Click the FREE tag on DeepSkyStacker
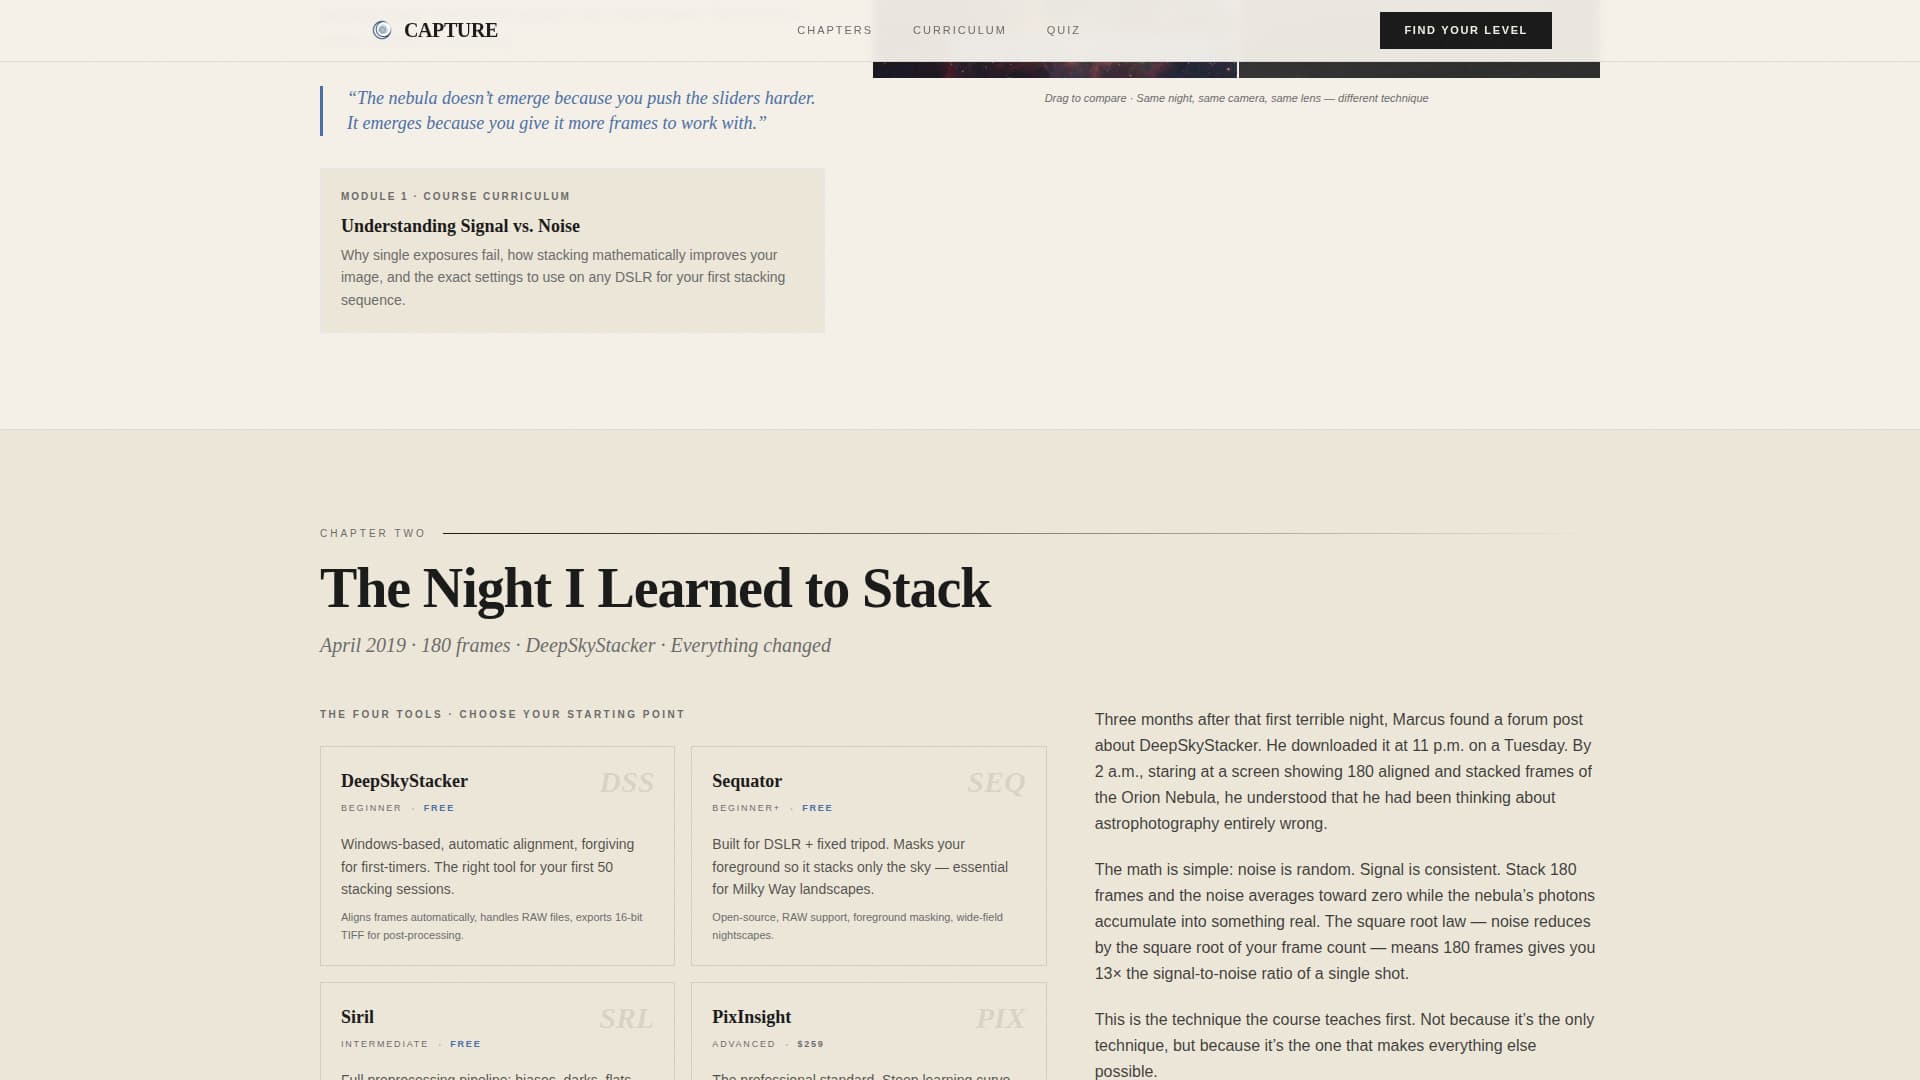This screenshot has width=1920, height=1080. 438,808
